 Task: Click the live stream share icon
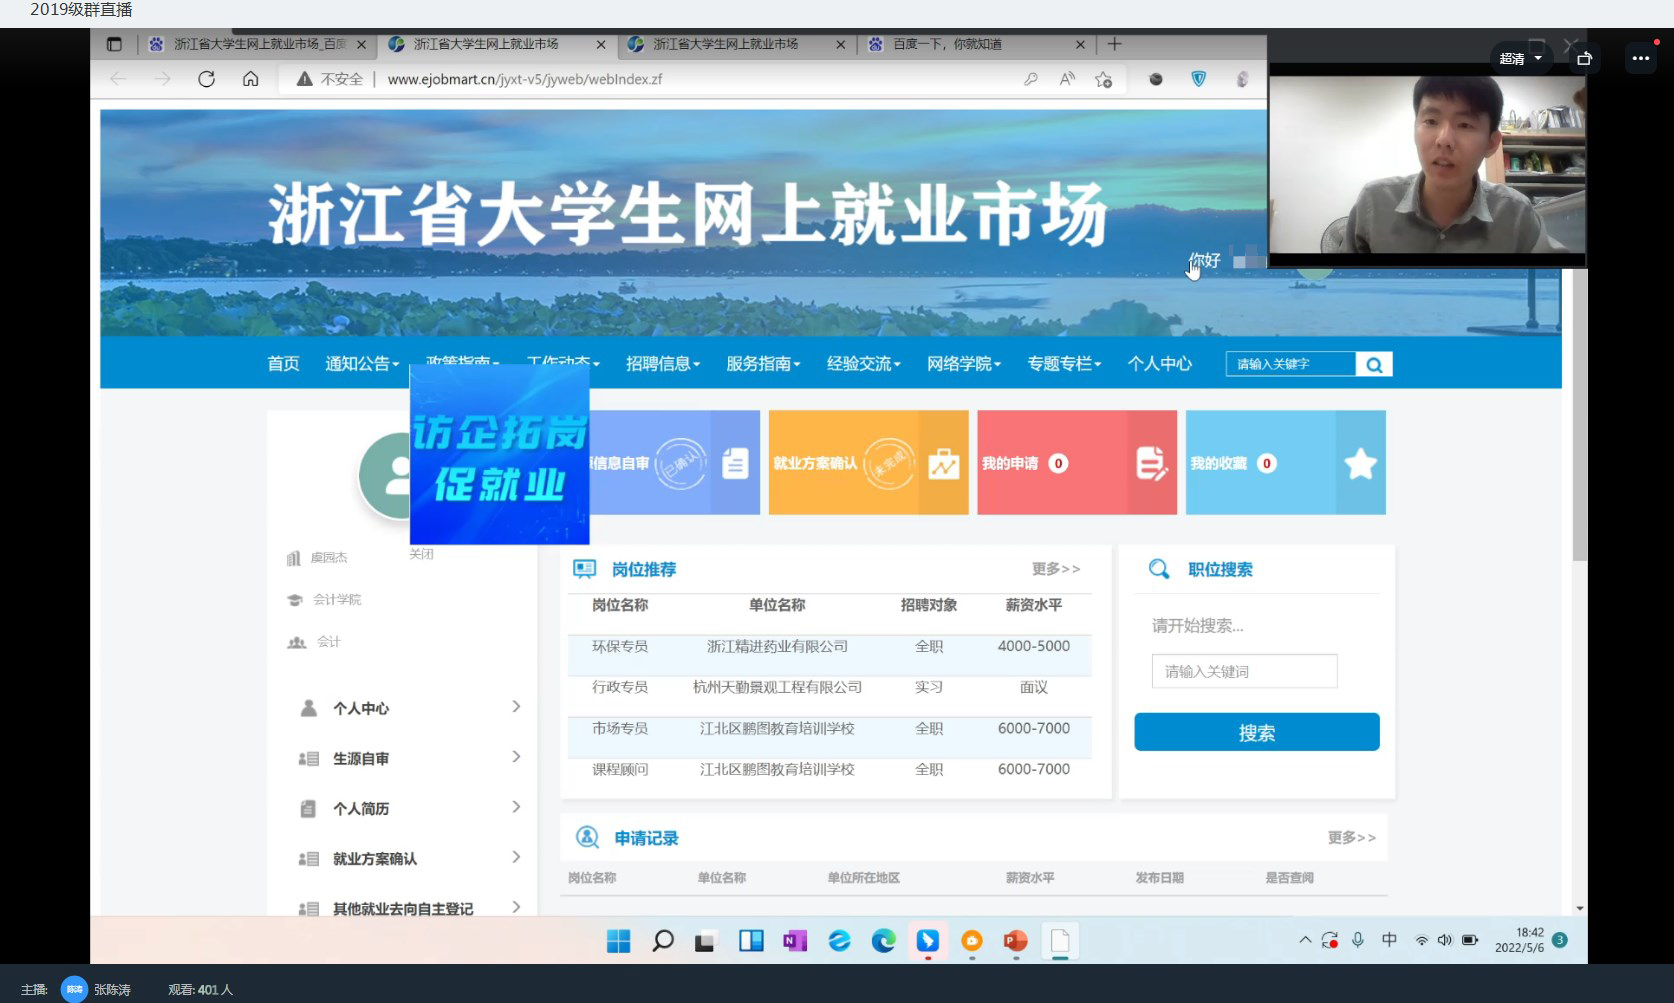(x=1584, y=58)
